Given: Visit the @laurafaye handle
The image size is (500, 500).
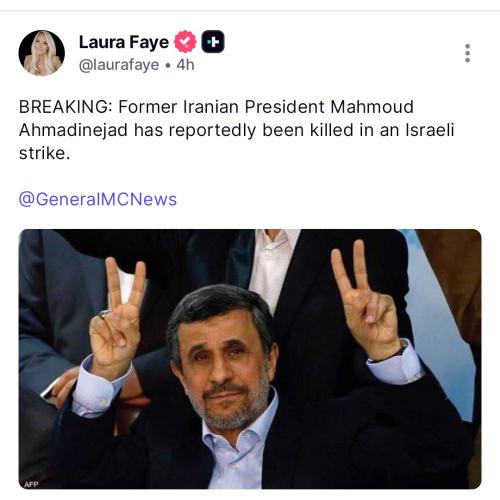Looking at the screenshot, I should point(119,65).
